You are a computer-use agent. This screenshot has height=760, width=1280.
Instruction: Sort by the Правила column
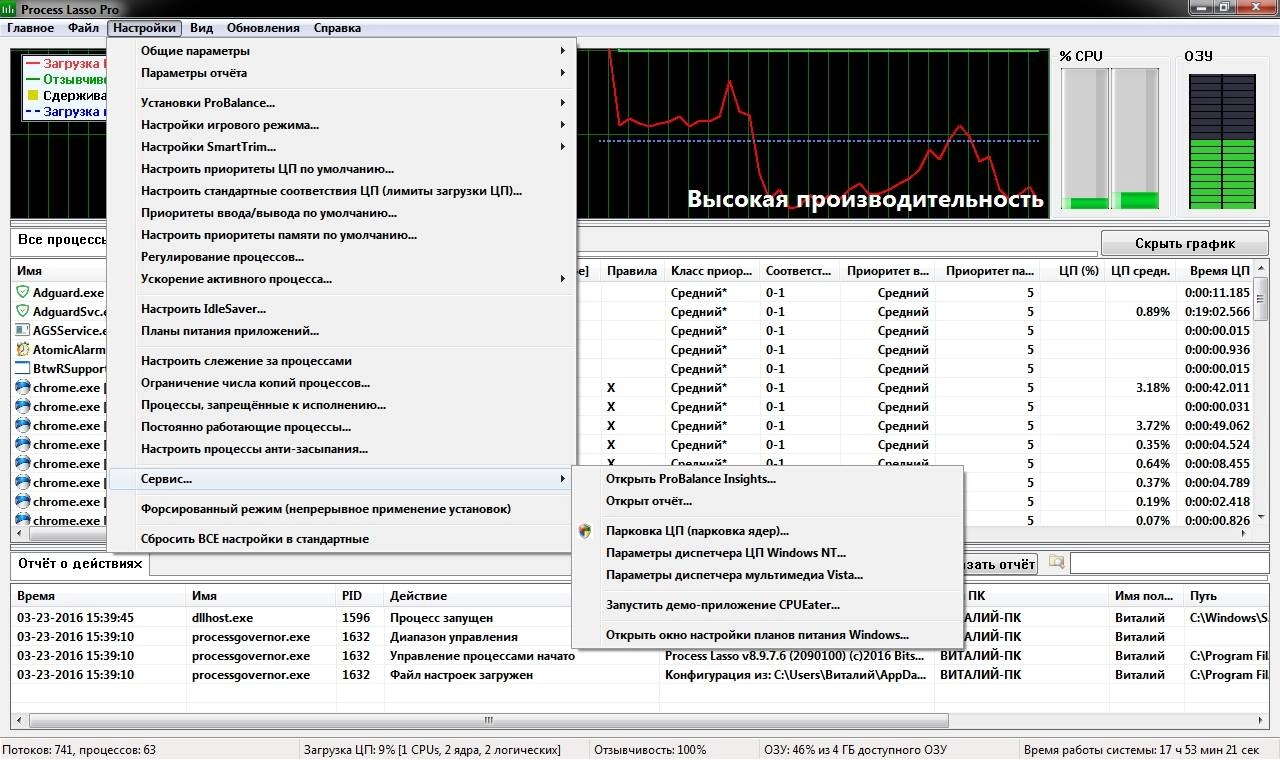[x=632, y=271]
